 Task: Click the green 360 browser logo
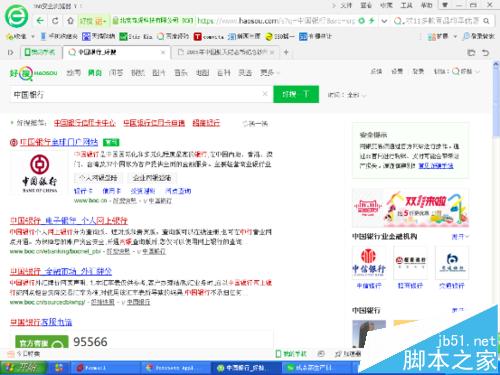(17, 16)
